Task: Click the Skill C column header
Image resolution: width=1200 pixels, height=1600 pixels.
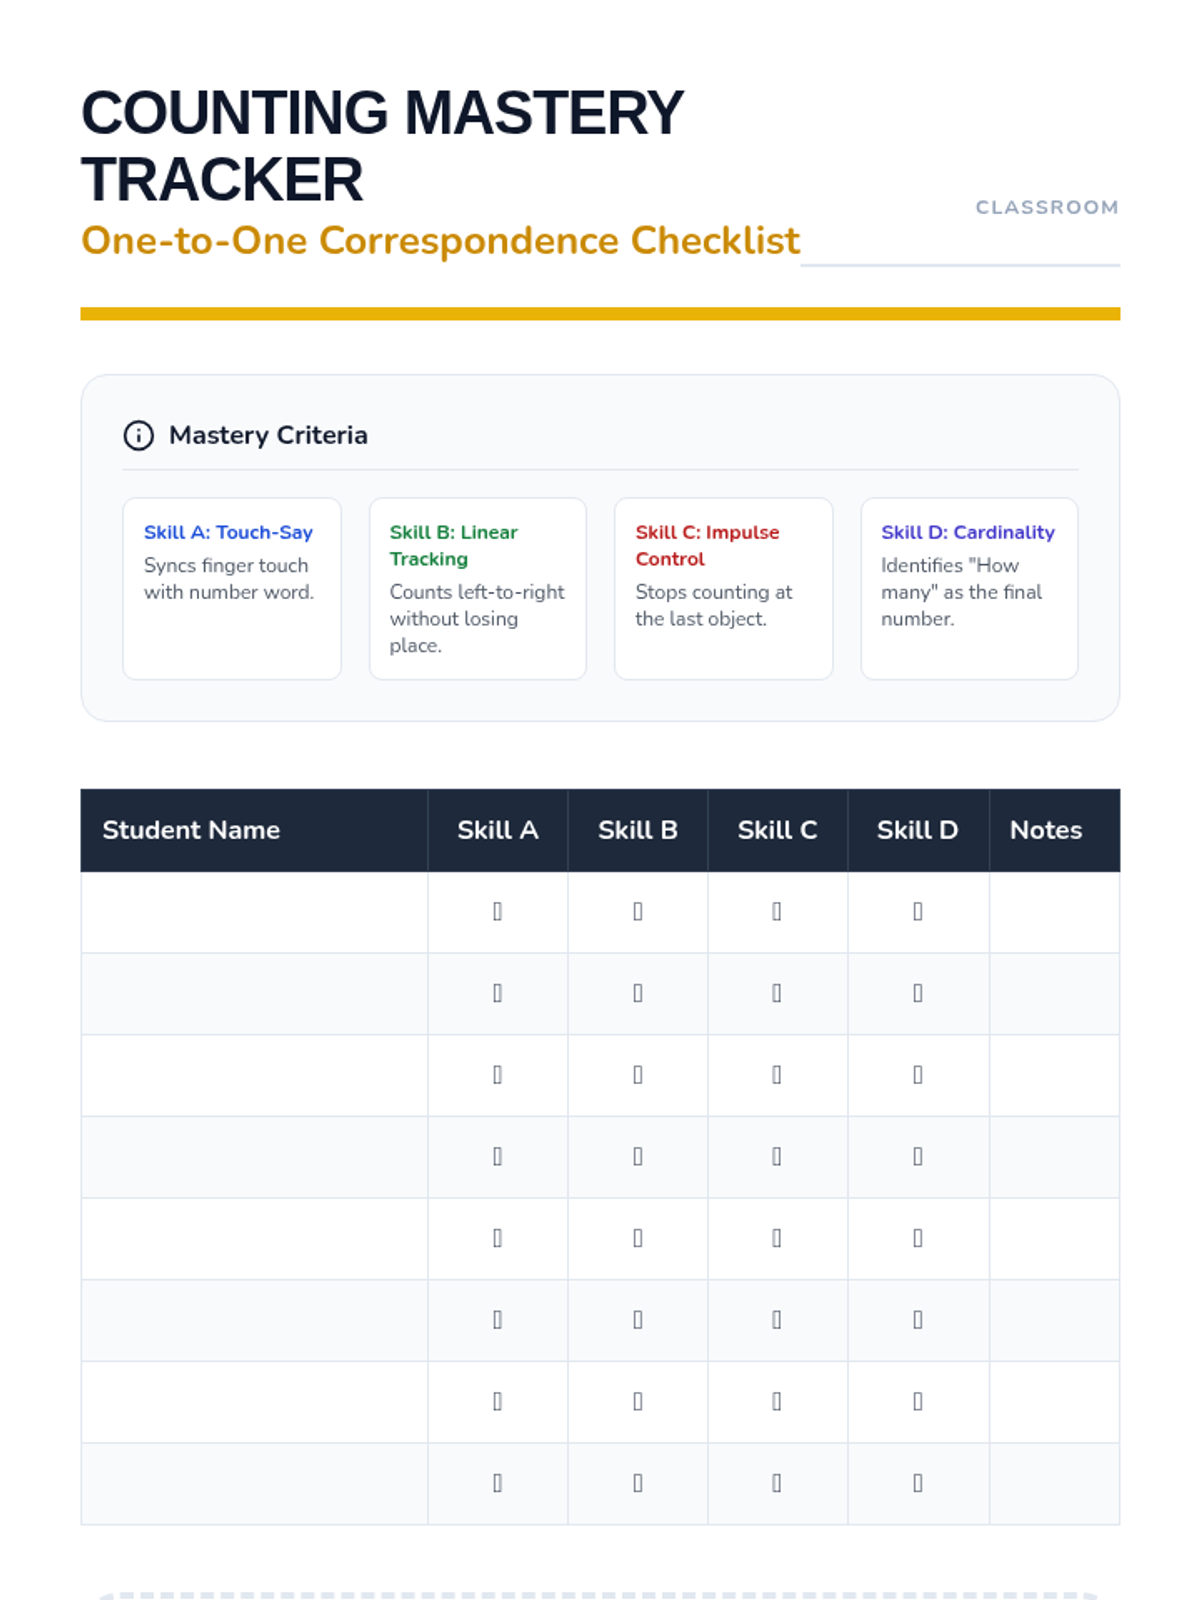Action: 778,830
